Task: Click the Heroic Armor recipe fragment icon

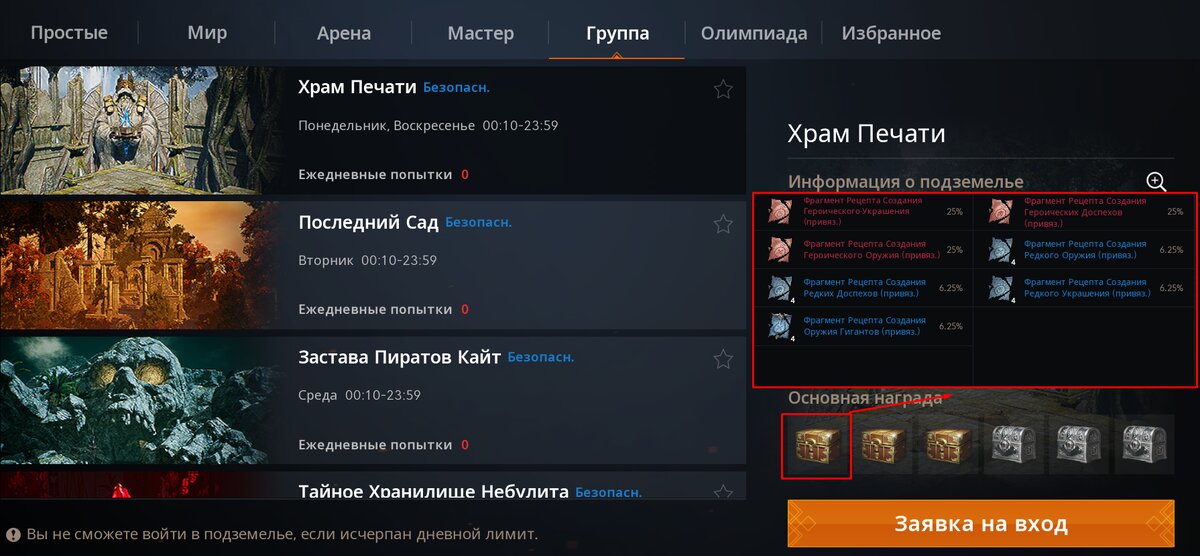Action: coord(1002,212)
